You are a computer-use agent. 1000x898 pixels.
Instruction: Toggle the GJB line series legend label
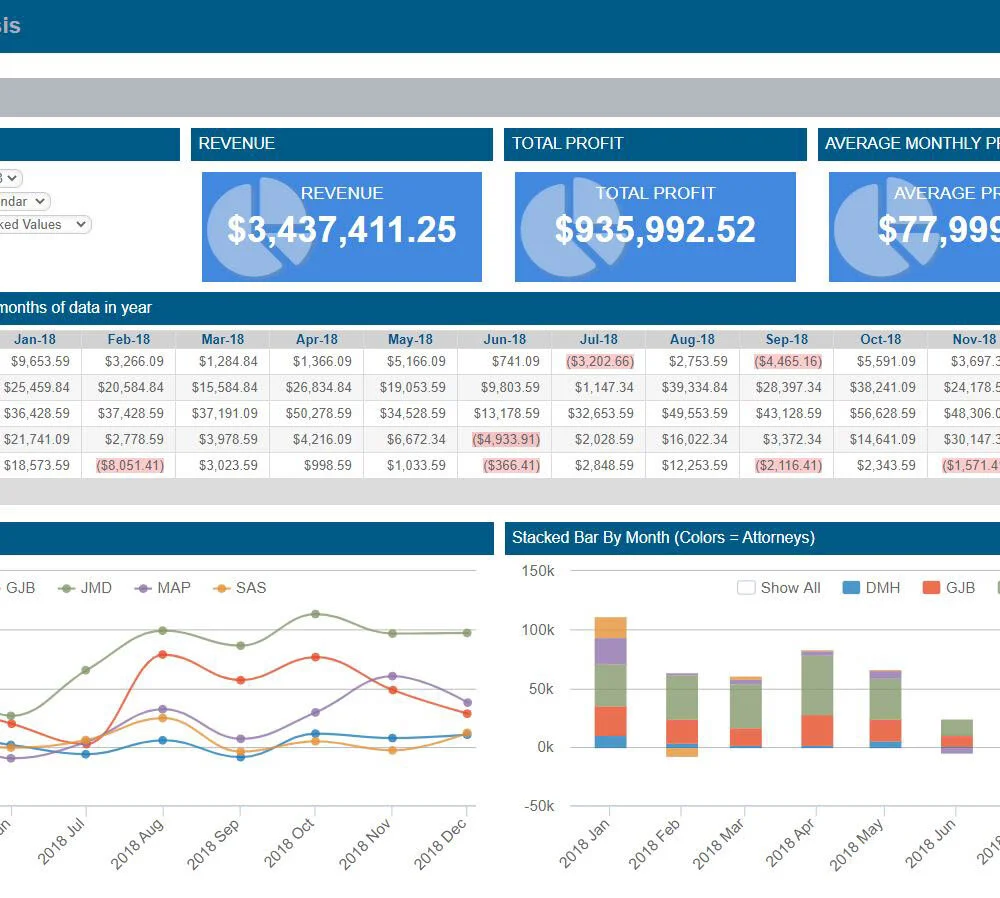(x=20, y=587)
